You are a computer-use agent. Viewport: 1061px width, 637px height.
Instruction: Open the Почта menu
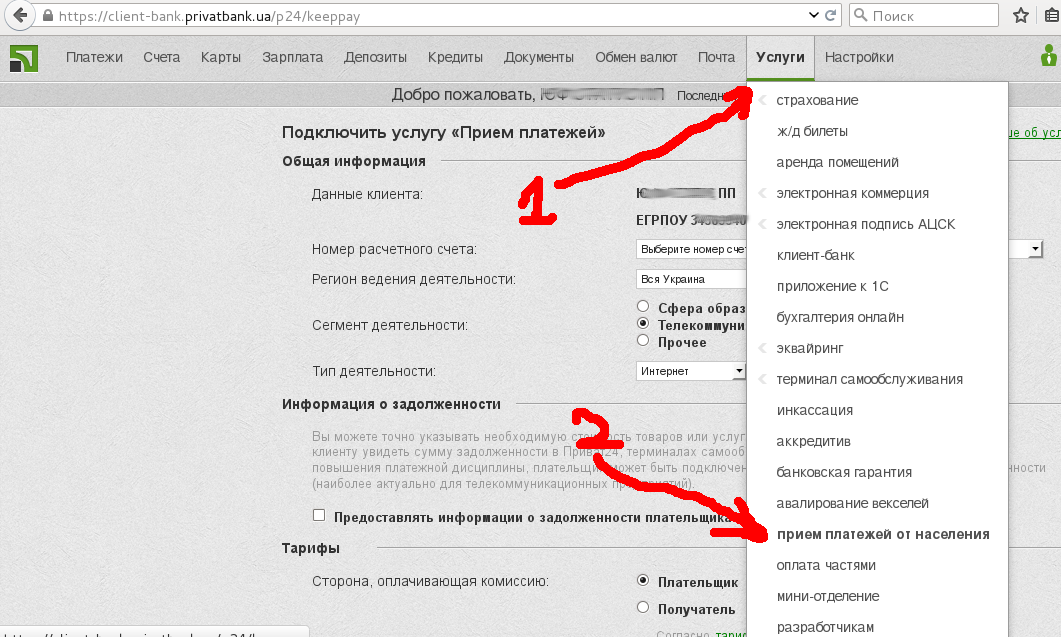pyautogui.click(x=716, y=58)
